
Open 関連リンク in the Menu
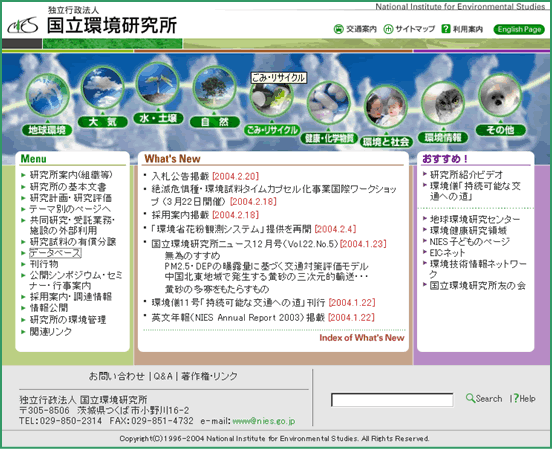(x=51, y=332)
